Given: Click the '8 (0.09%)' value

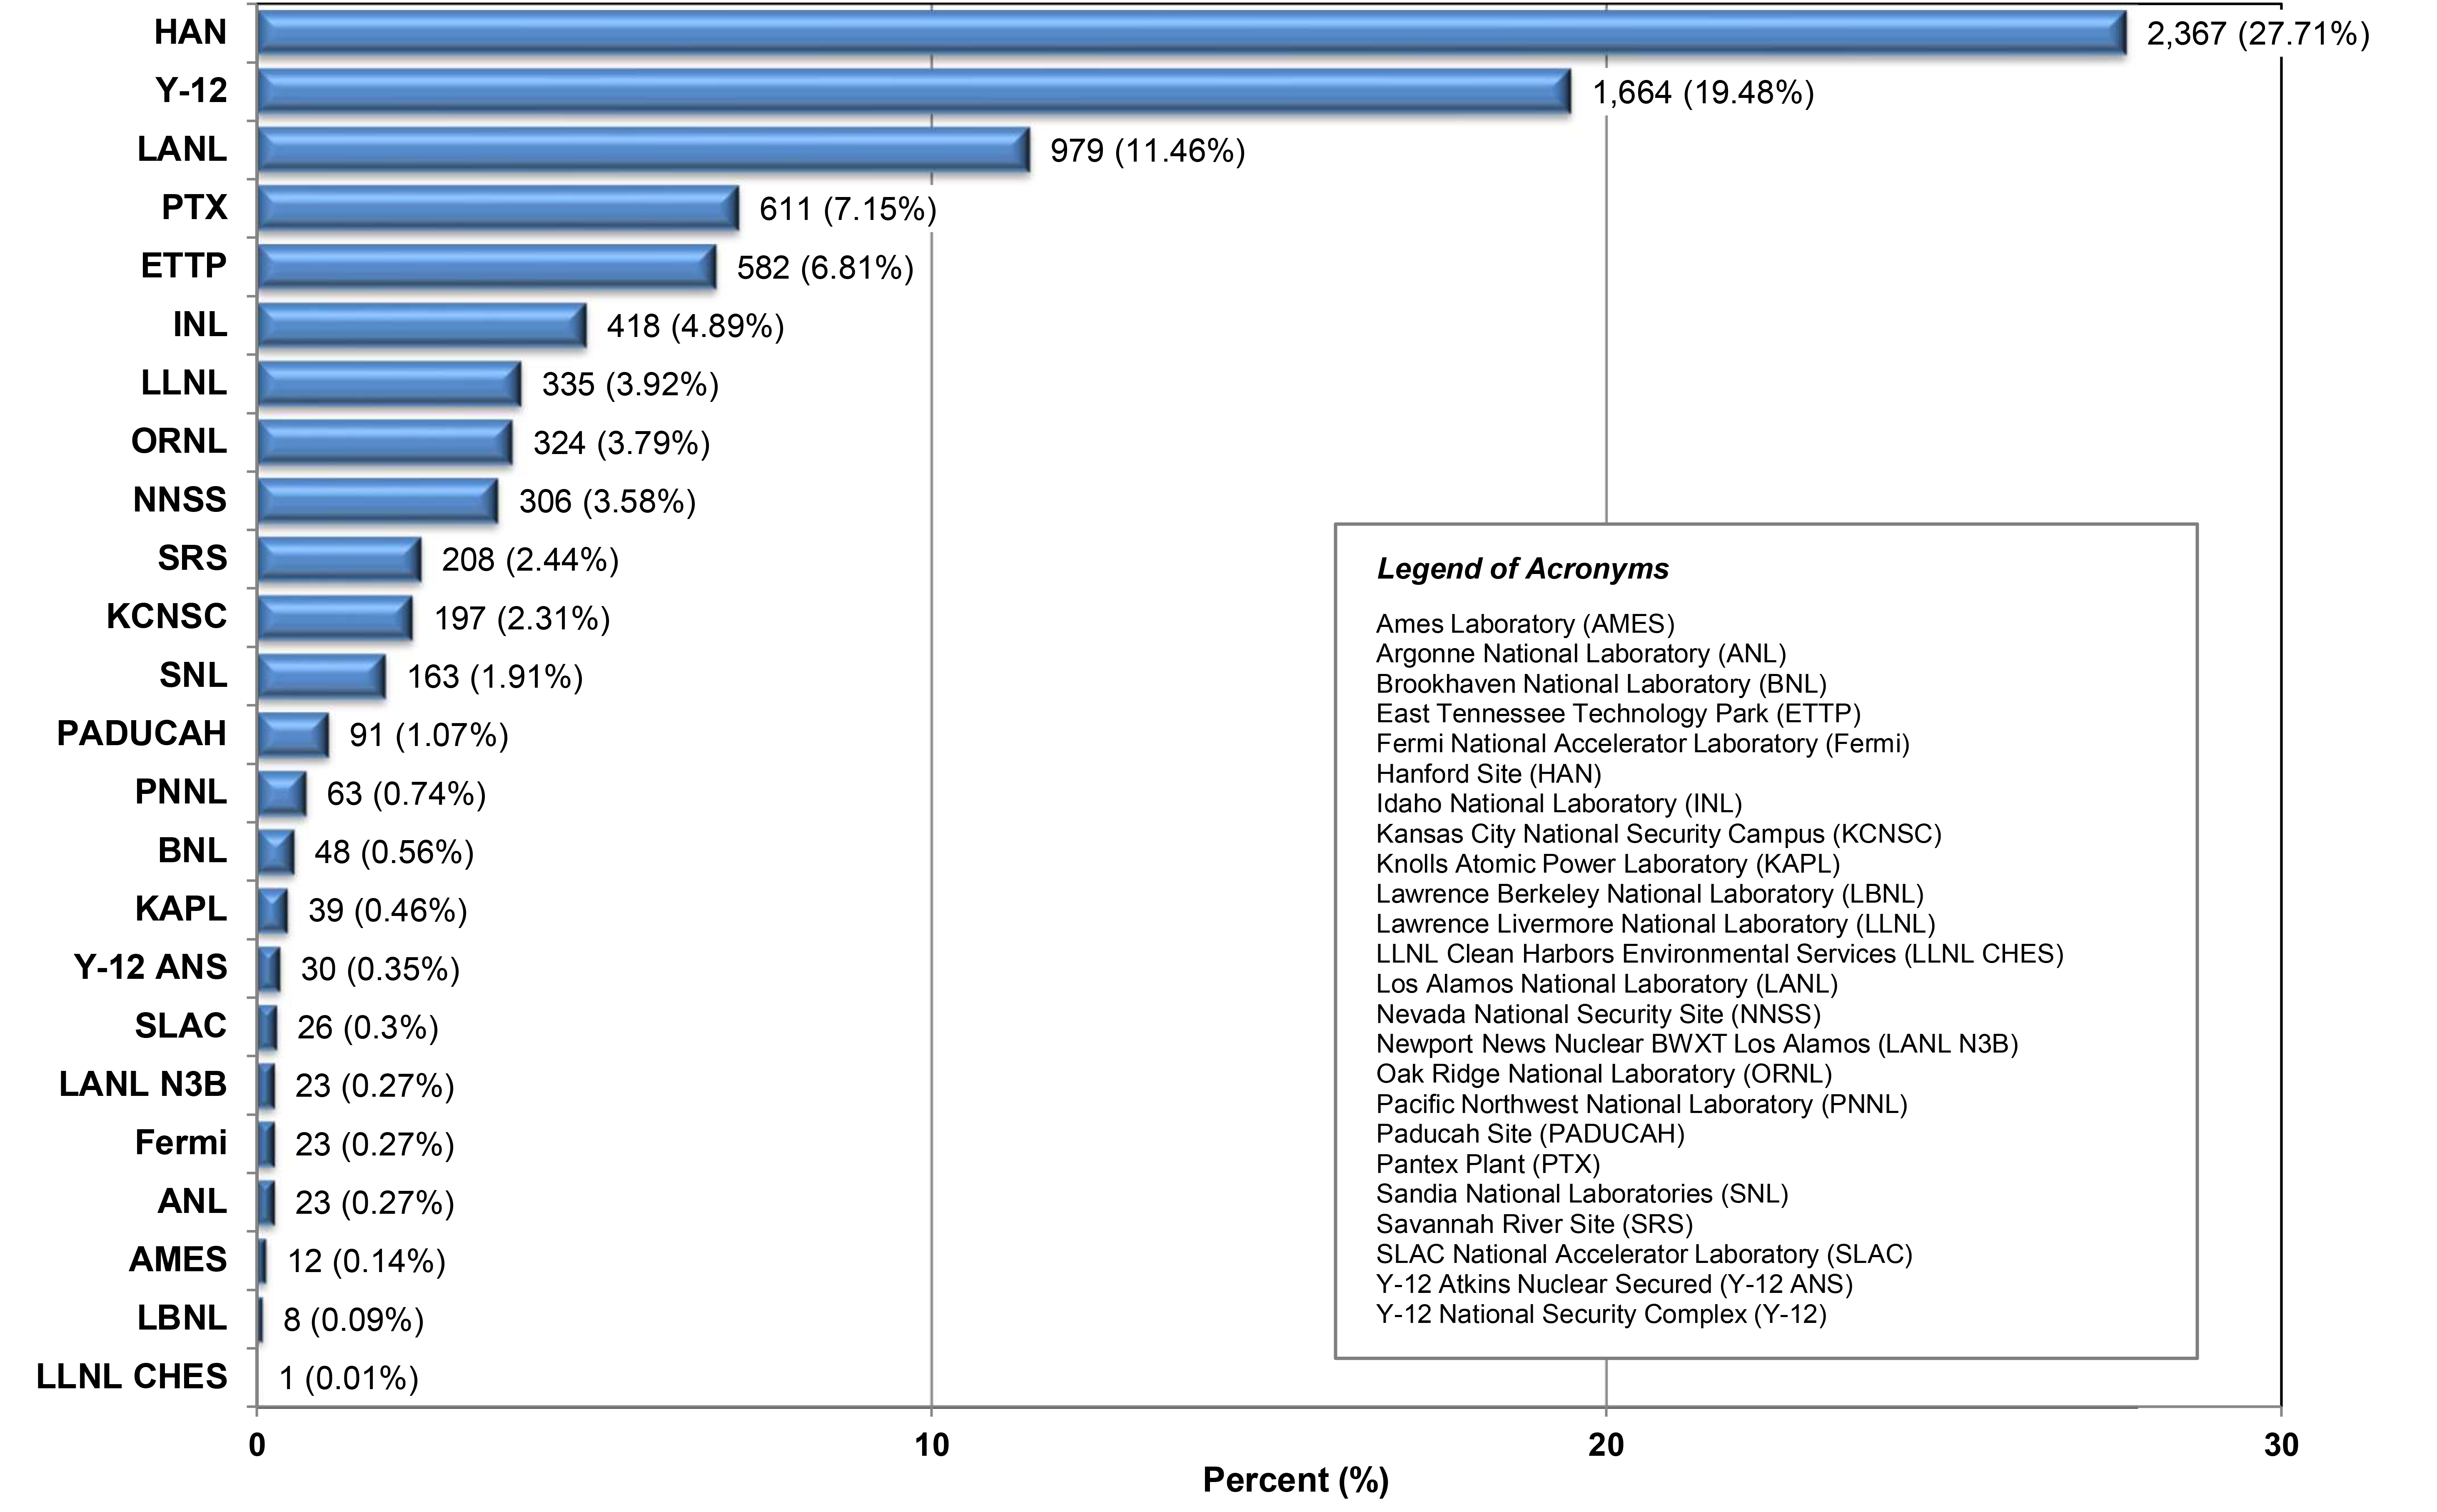Looking at the screenshot, I should pyautogui.click(x=354, y=1320).
